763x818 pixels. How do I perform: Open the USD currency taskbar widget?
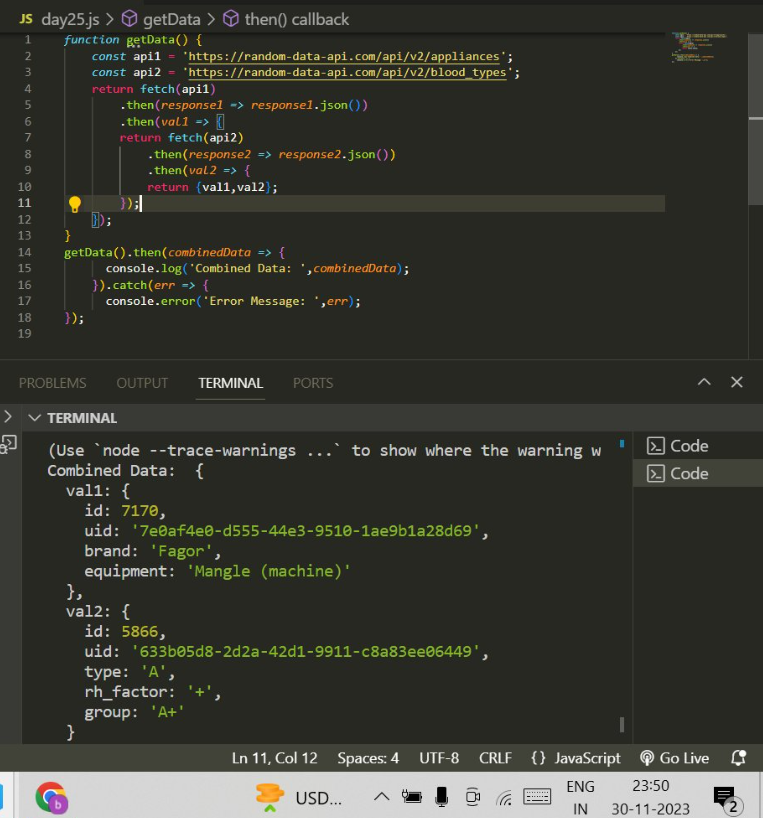(298, 798)
